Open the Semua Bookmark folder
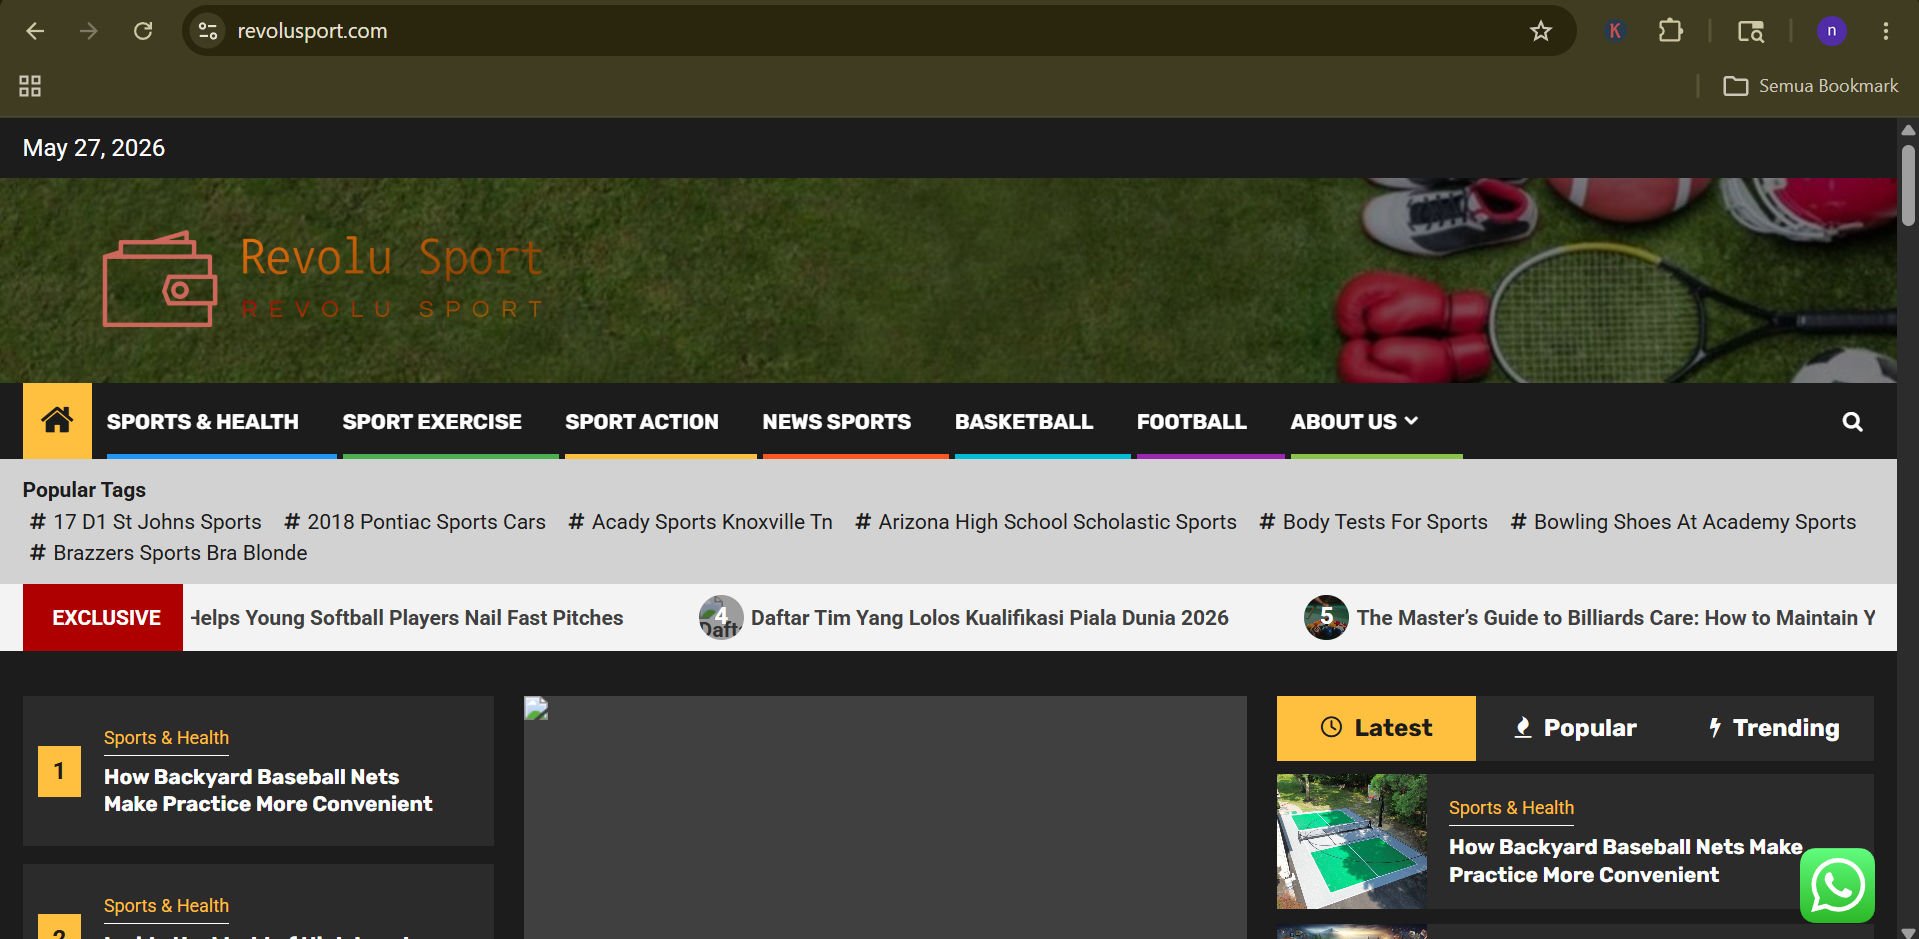 tap(1811, 86)
